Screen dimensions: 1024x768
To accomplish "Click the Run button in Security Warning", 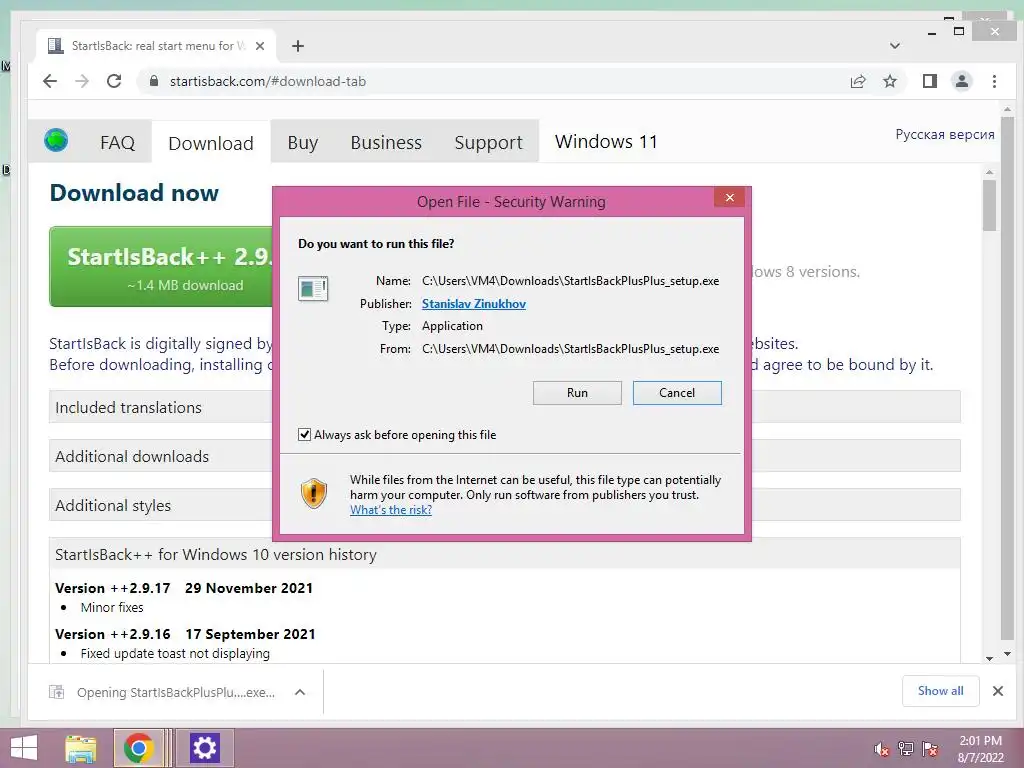I will click(x=577, y=392).
